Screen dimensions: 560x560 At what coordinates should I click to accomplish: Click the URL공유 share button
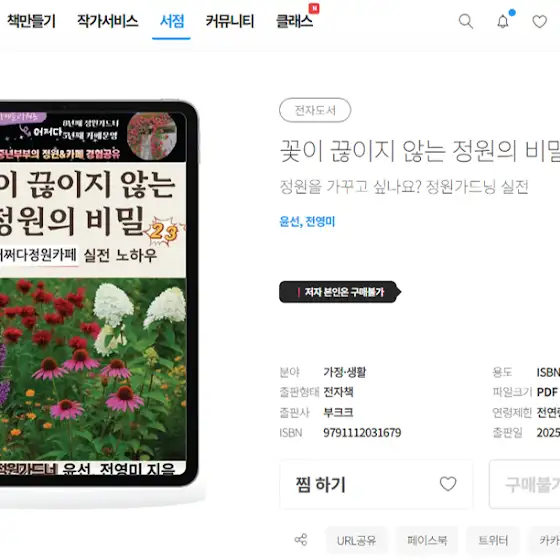[x=356, y=540]
